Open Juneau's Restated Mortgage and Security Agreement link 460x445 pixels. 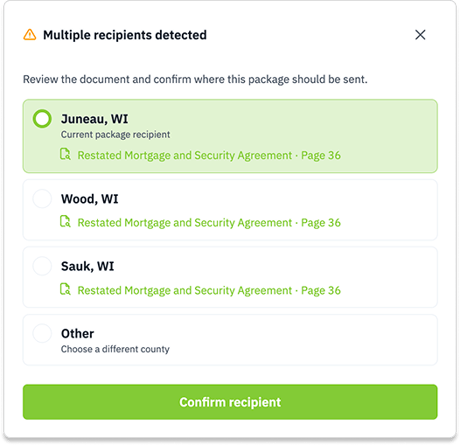click(209, 155)
